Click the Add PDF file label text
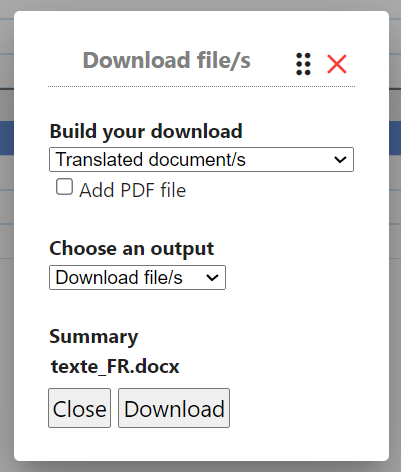The image size is (401, 472). (x=132, y=190)
